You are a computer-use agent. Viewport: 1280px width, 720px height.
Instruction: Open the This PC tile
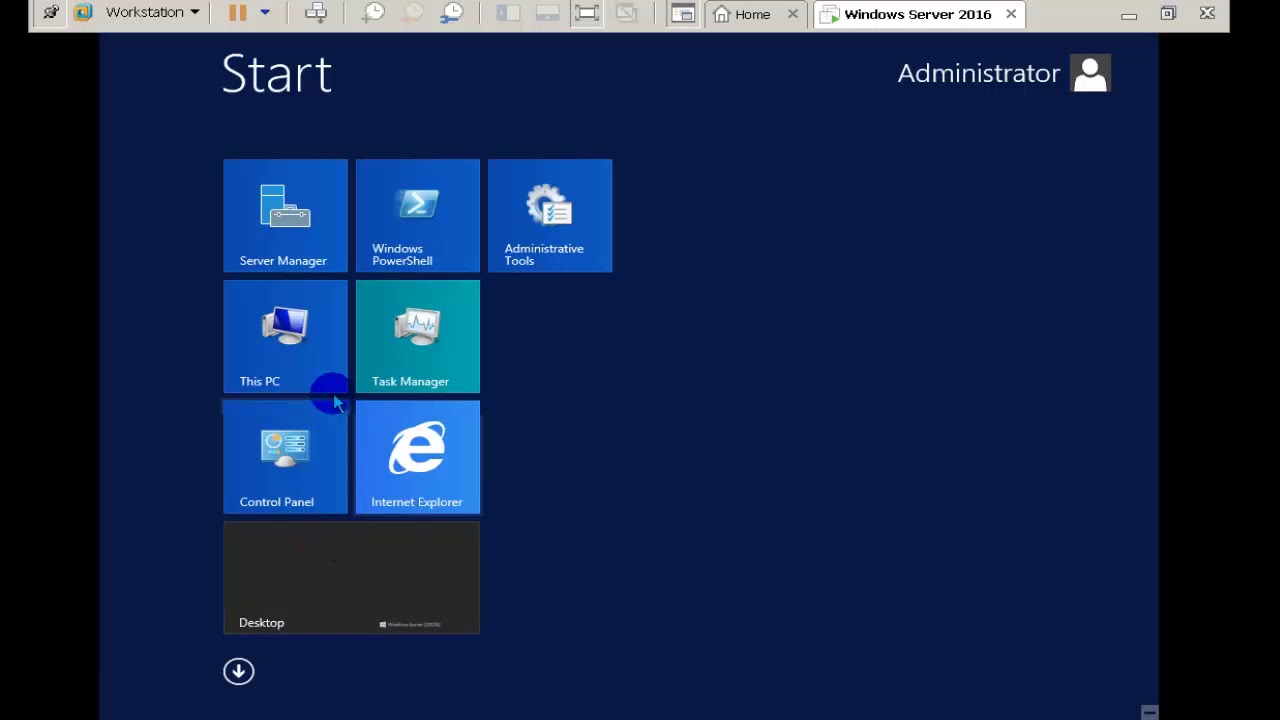tap(285, 336)
